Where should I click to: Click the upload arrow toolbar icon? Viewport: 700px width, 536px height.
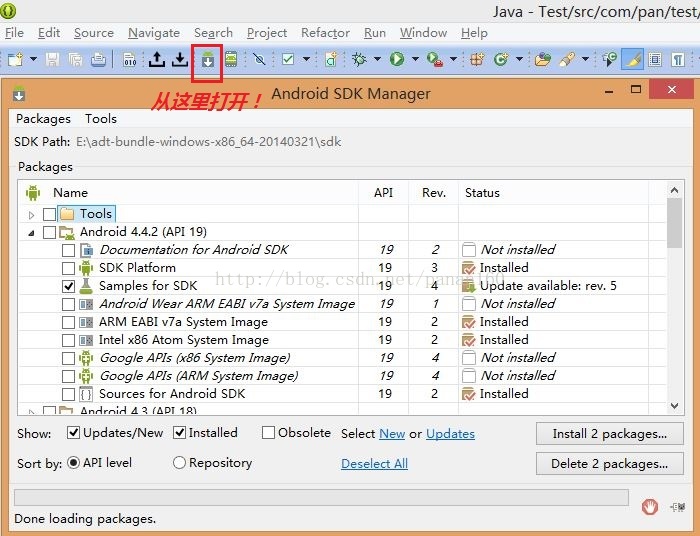coord(157,59)
